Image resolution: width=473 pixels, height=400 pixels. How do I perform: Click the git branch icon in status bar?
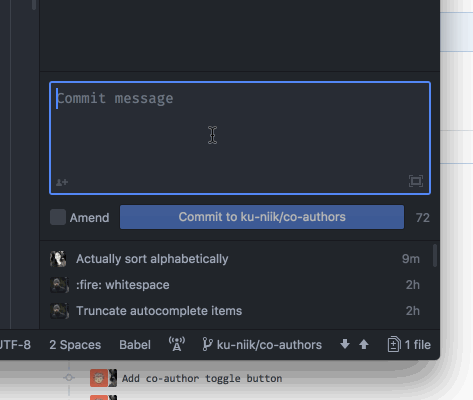pos(207,344)
